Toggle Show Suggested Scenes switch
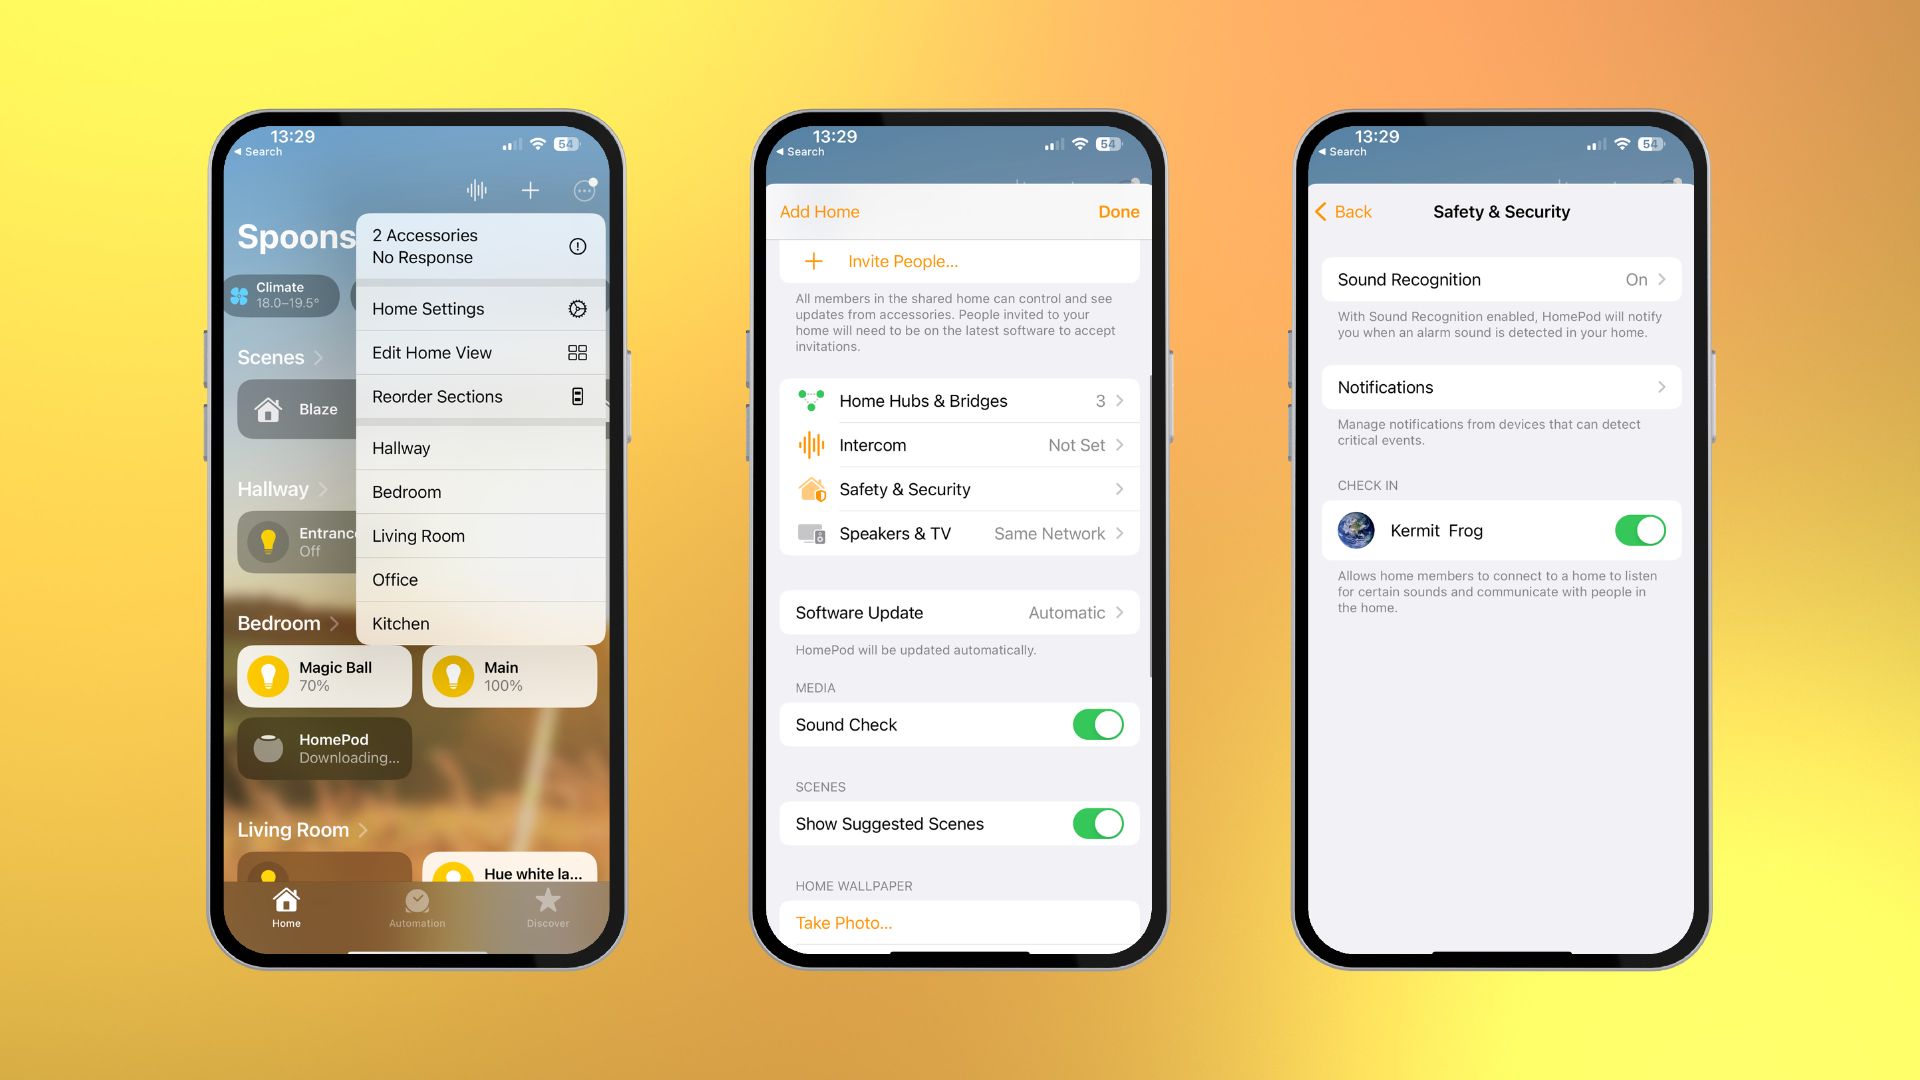Screen dimensions: 1920x1080 click(1098, 823)
